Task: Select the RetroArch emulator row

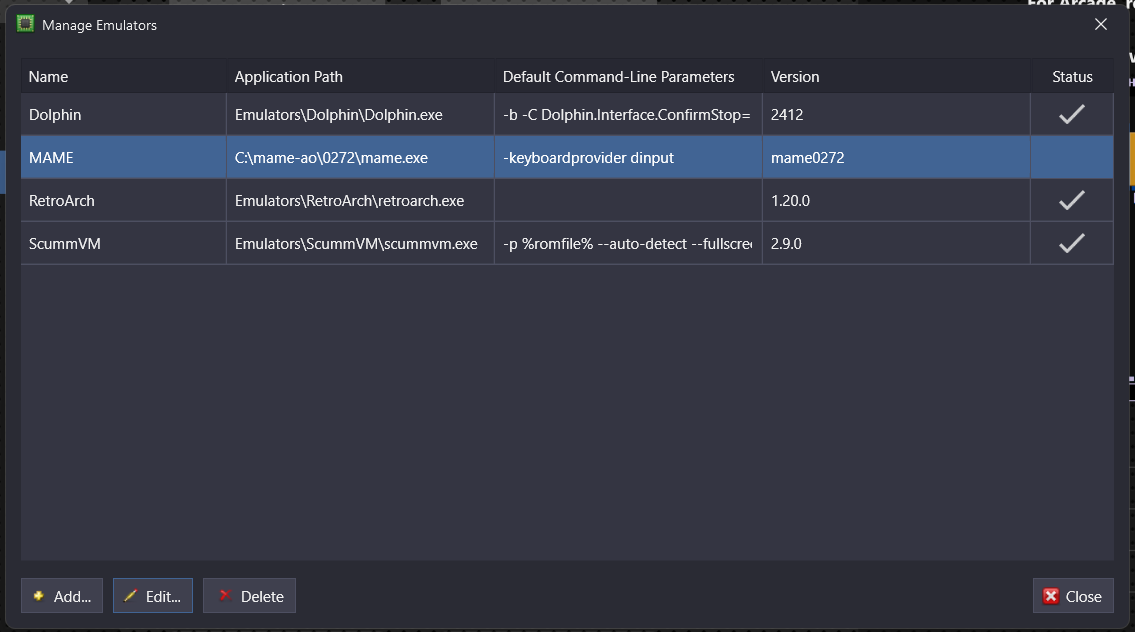Action: (567, 201)
